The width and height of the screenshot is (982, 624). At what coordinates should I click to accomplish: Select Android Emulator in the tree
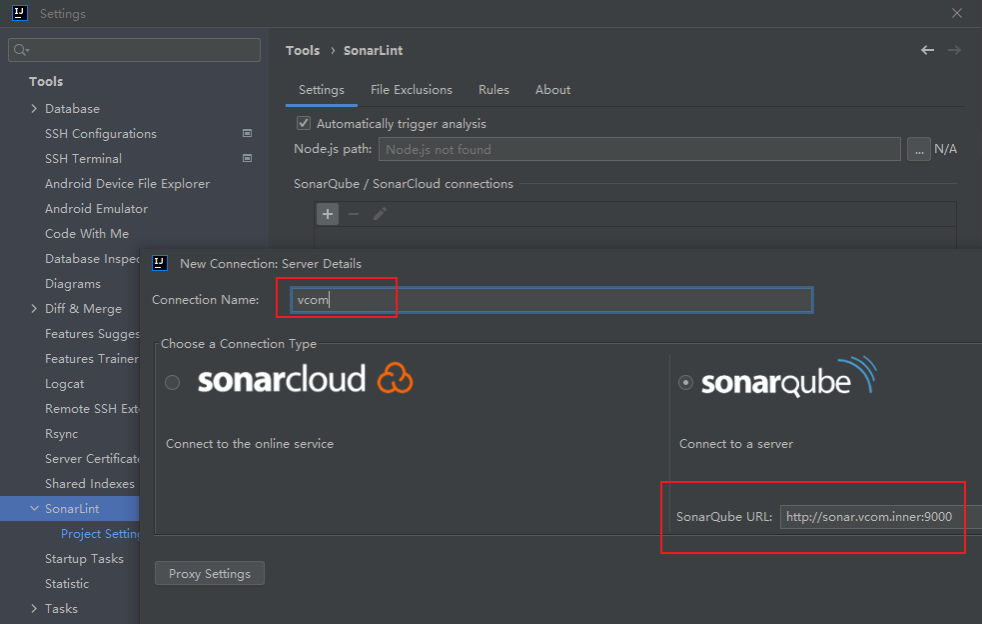click(x=96, y=209)
